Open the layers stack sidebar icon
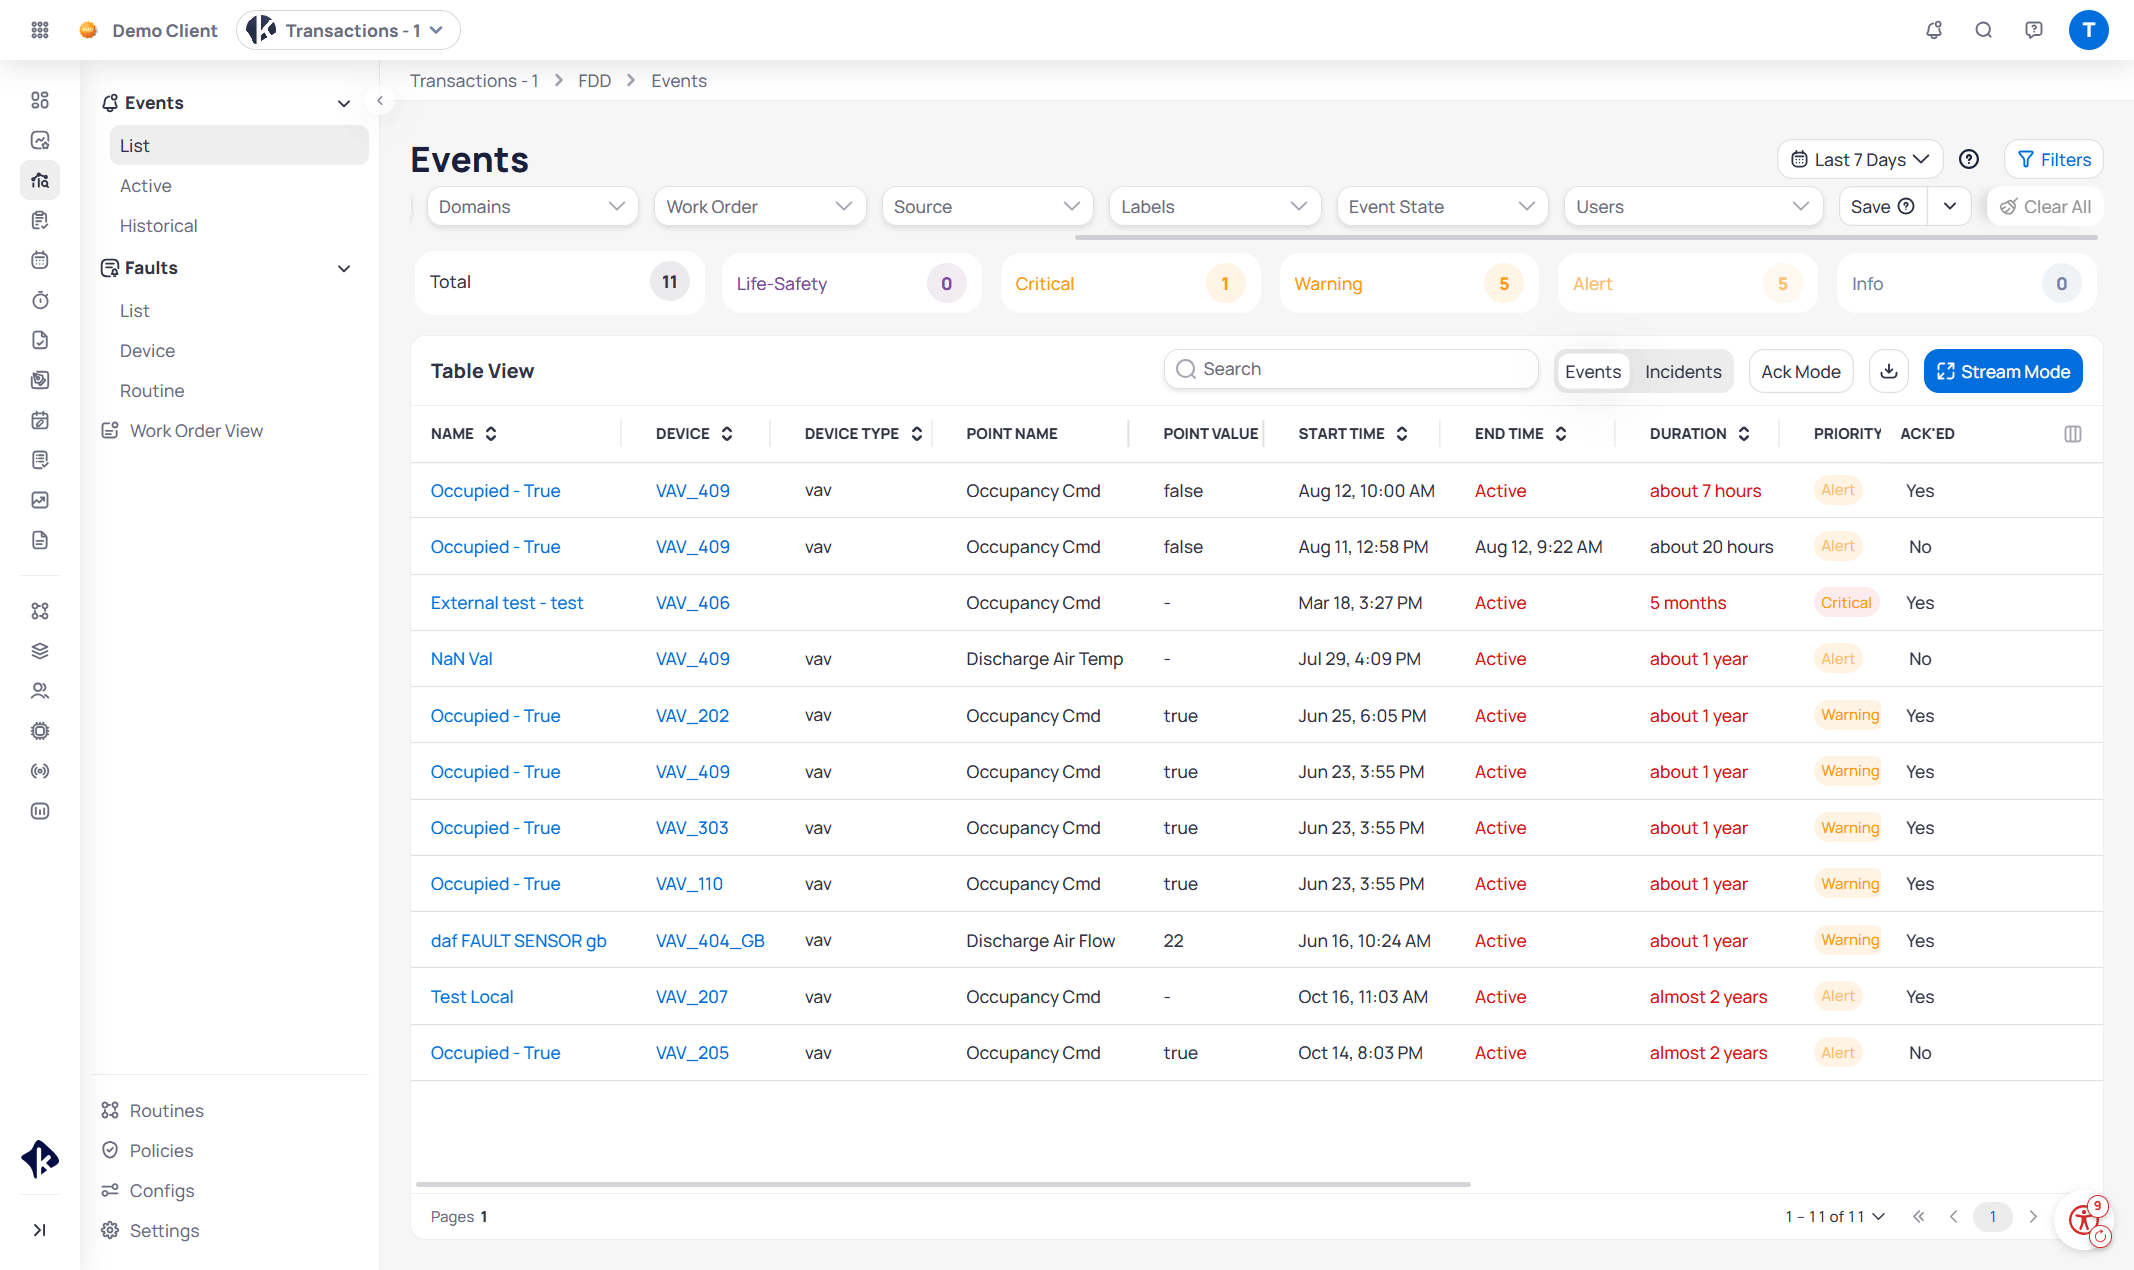 (x=40, y=651)
